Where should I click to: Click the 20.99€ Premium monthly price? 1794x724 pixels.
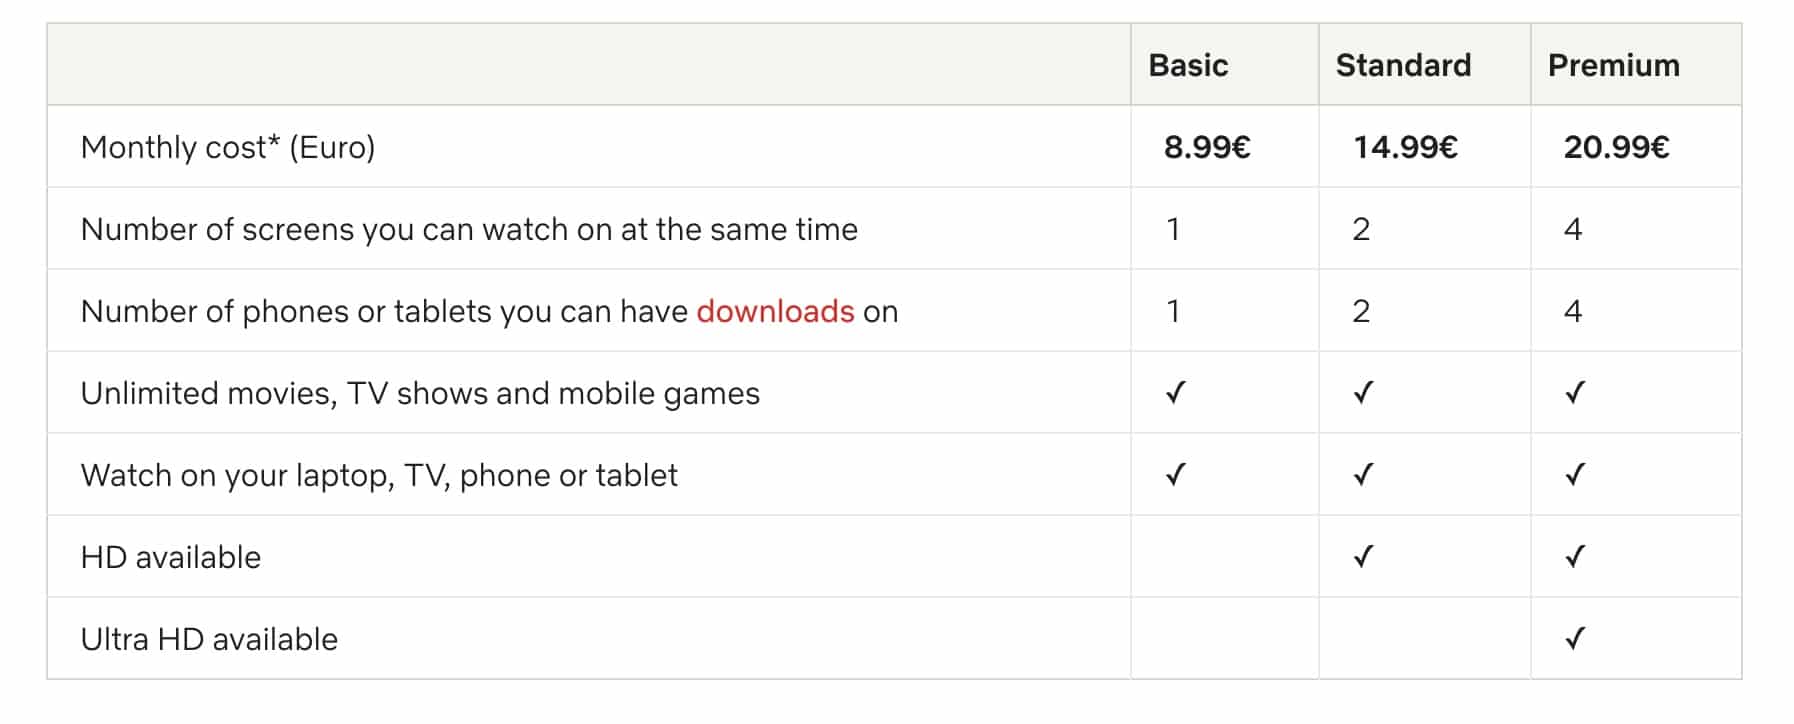(1616, 147)
